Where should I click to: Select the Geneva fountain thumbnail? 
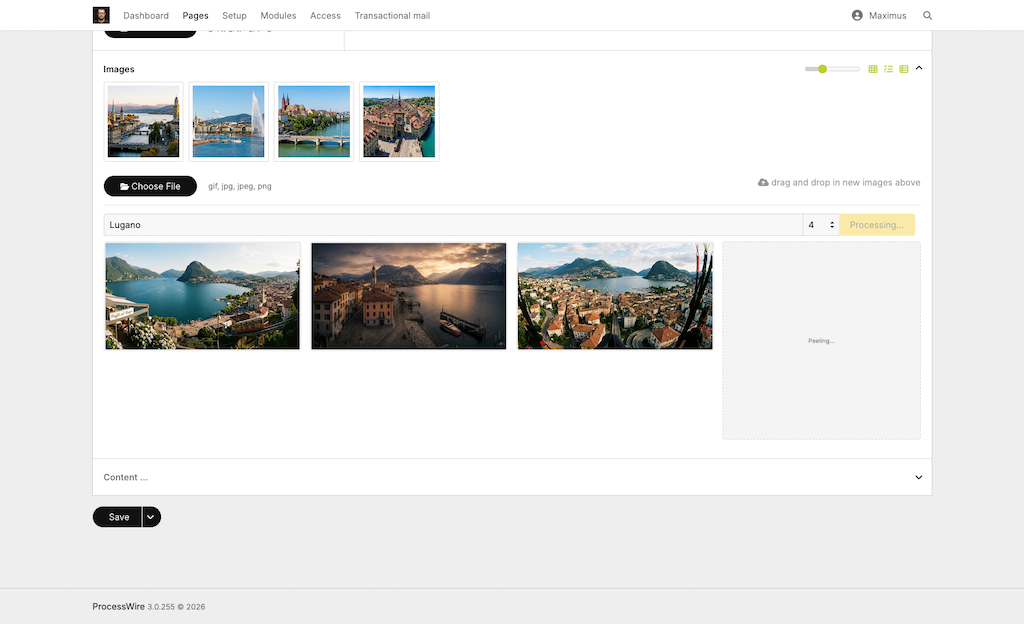[228, 121]
